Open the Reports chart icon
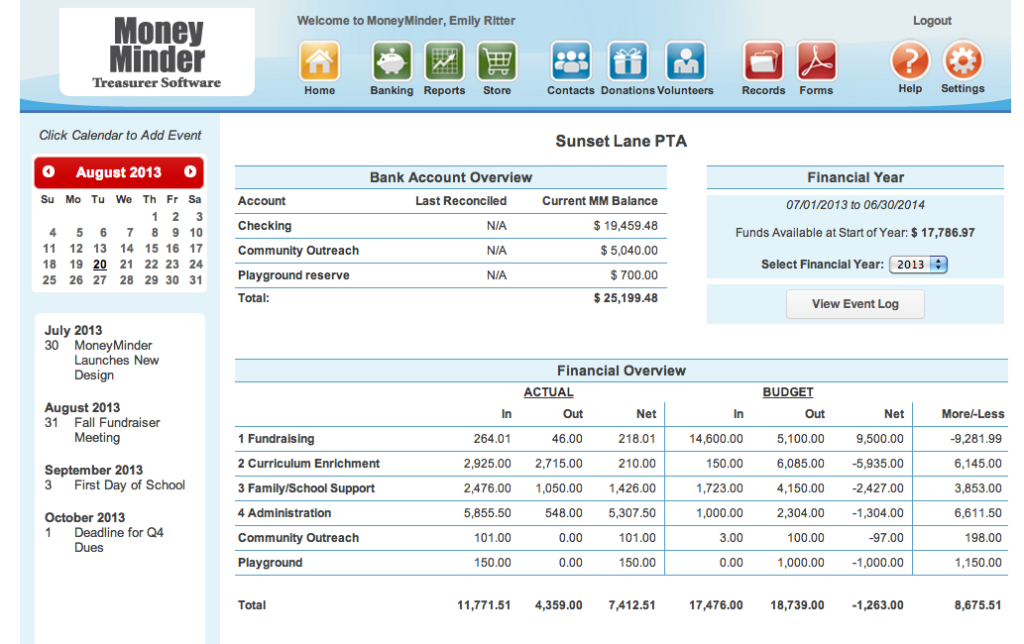This screenshot has width=1024, height=644. (x=445, y=61)
